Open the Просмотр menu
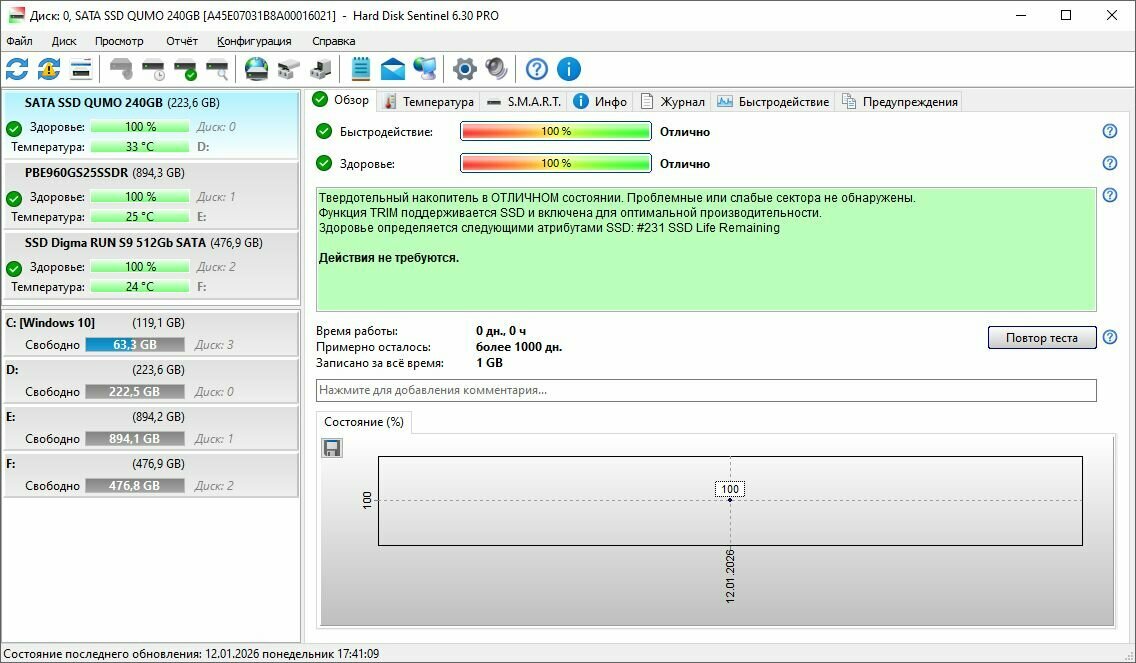The height and width of the screenshot is (663, 1136). [x=119, y=41]
